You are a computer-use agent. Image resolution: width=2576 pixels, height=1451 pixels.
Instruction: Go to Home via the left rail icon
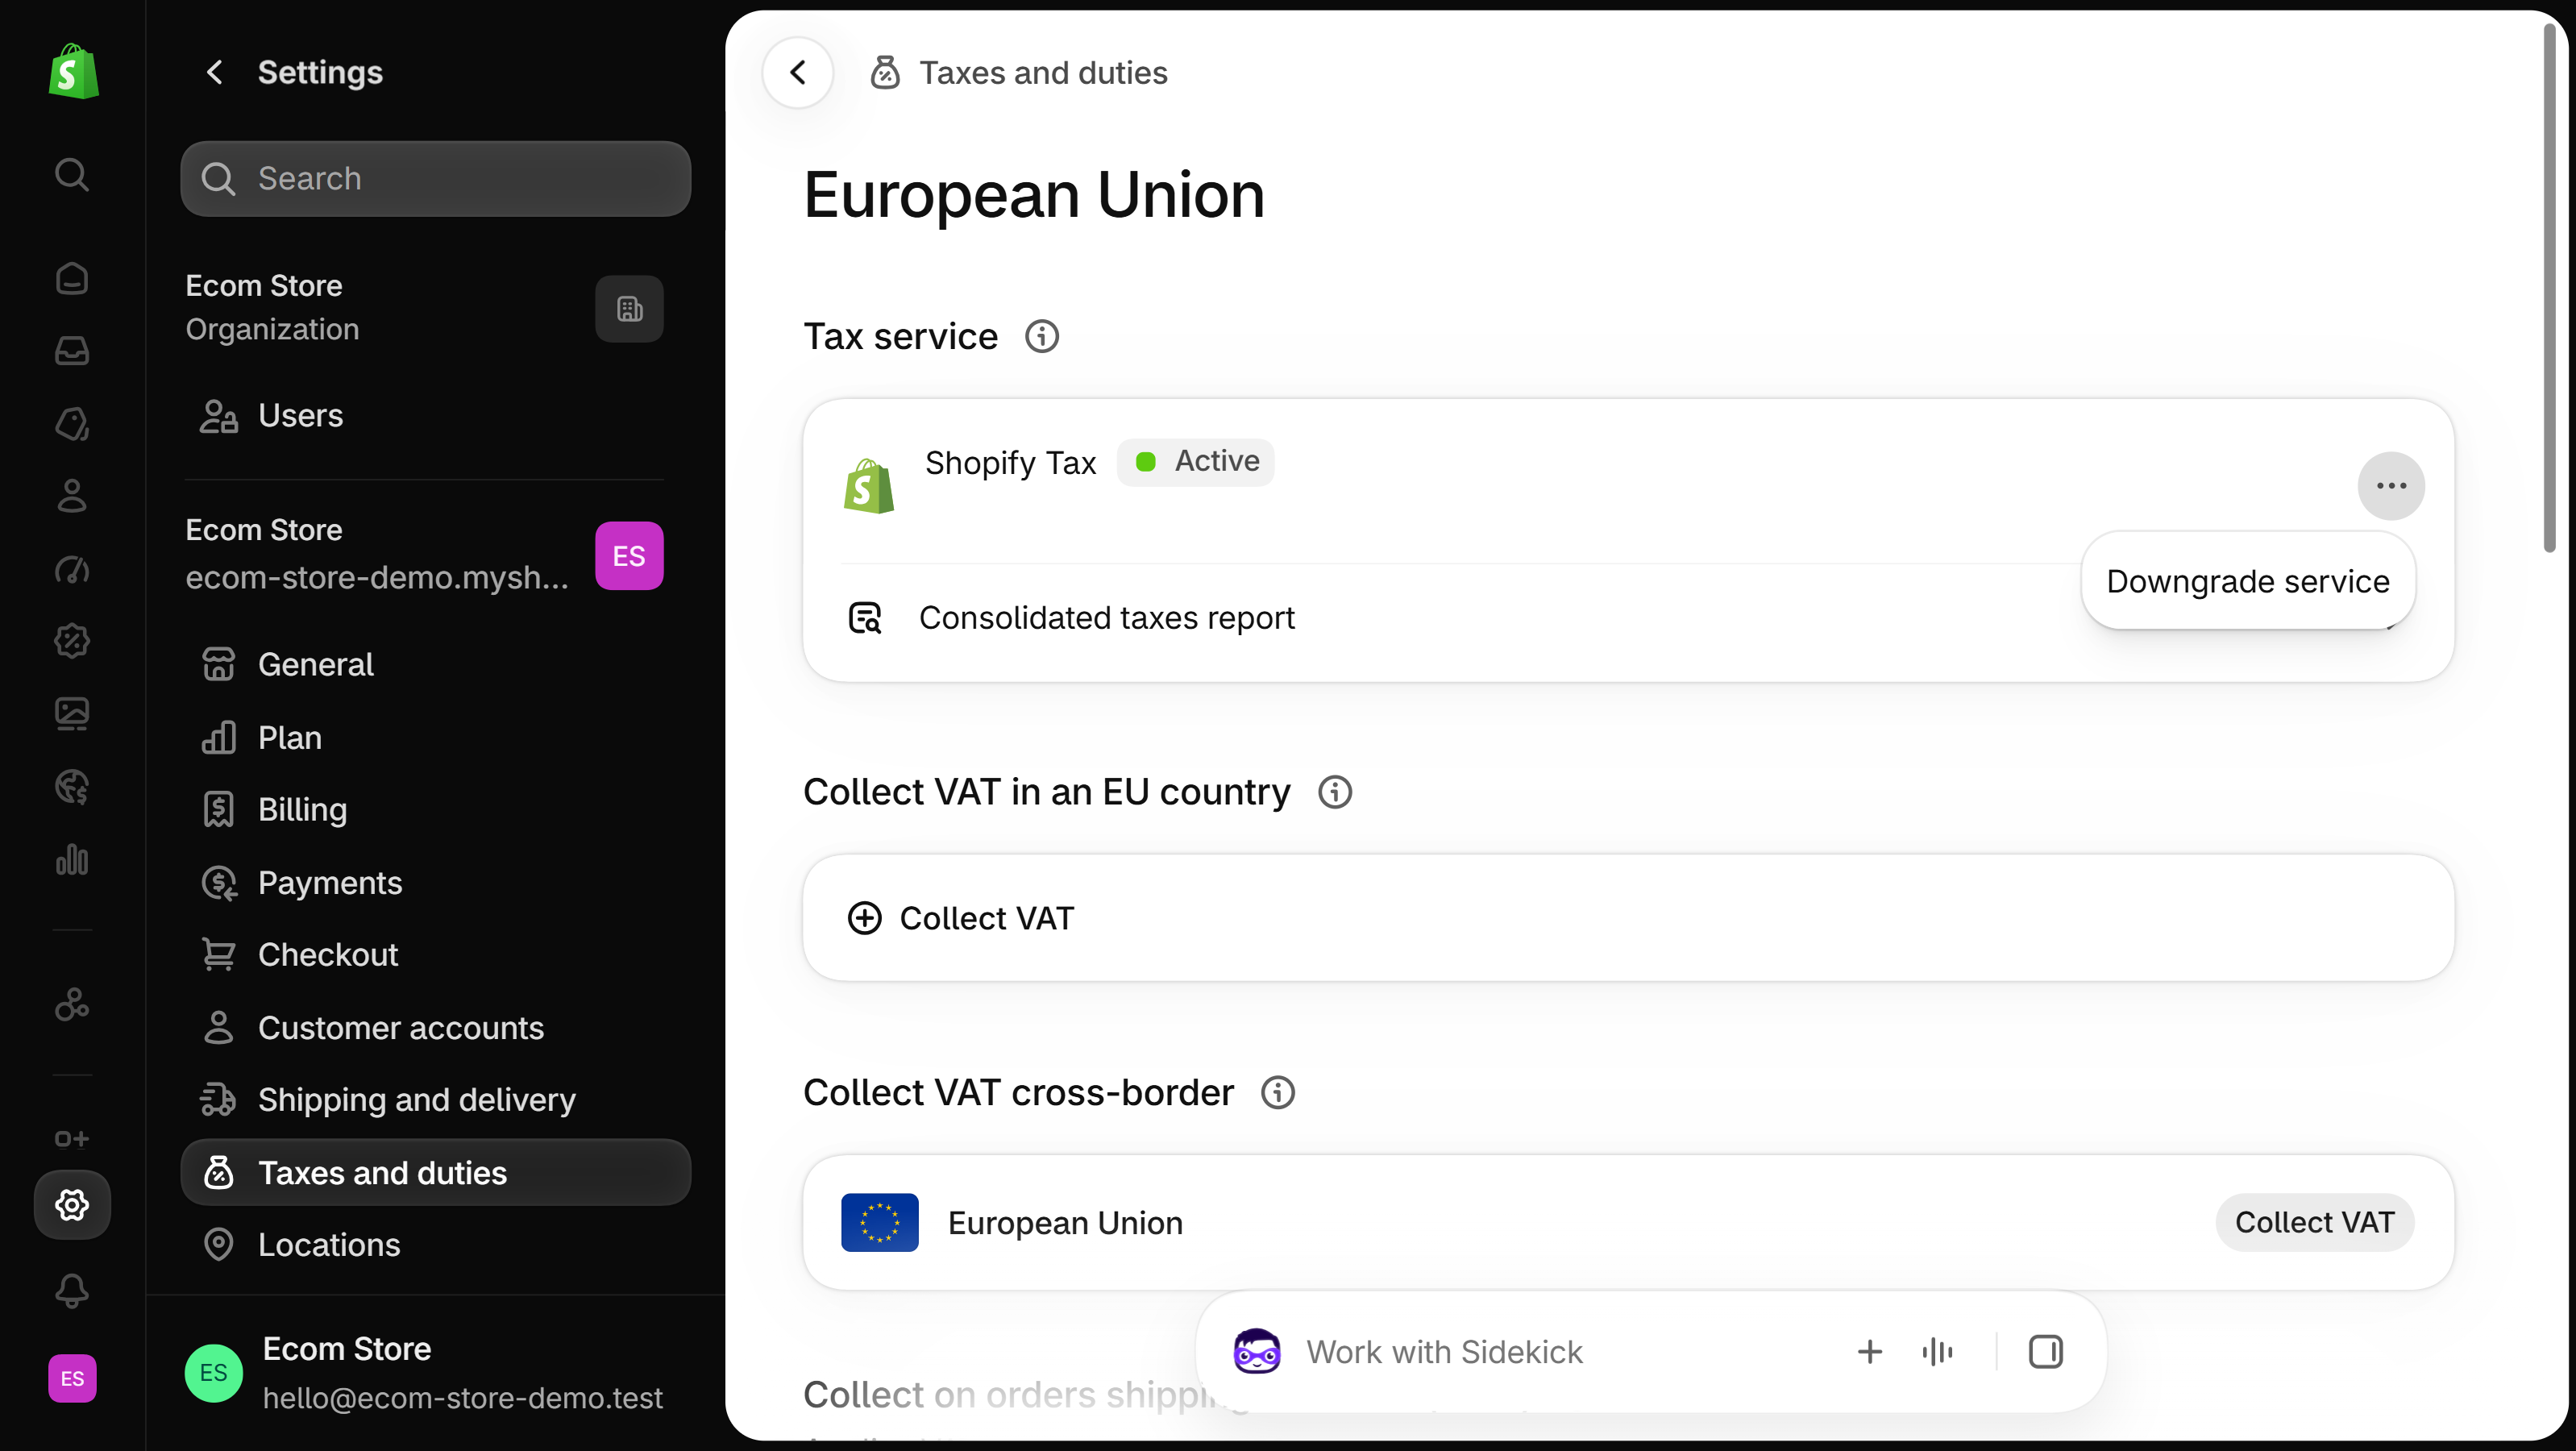coord(72,278)
